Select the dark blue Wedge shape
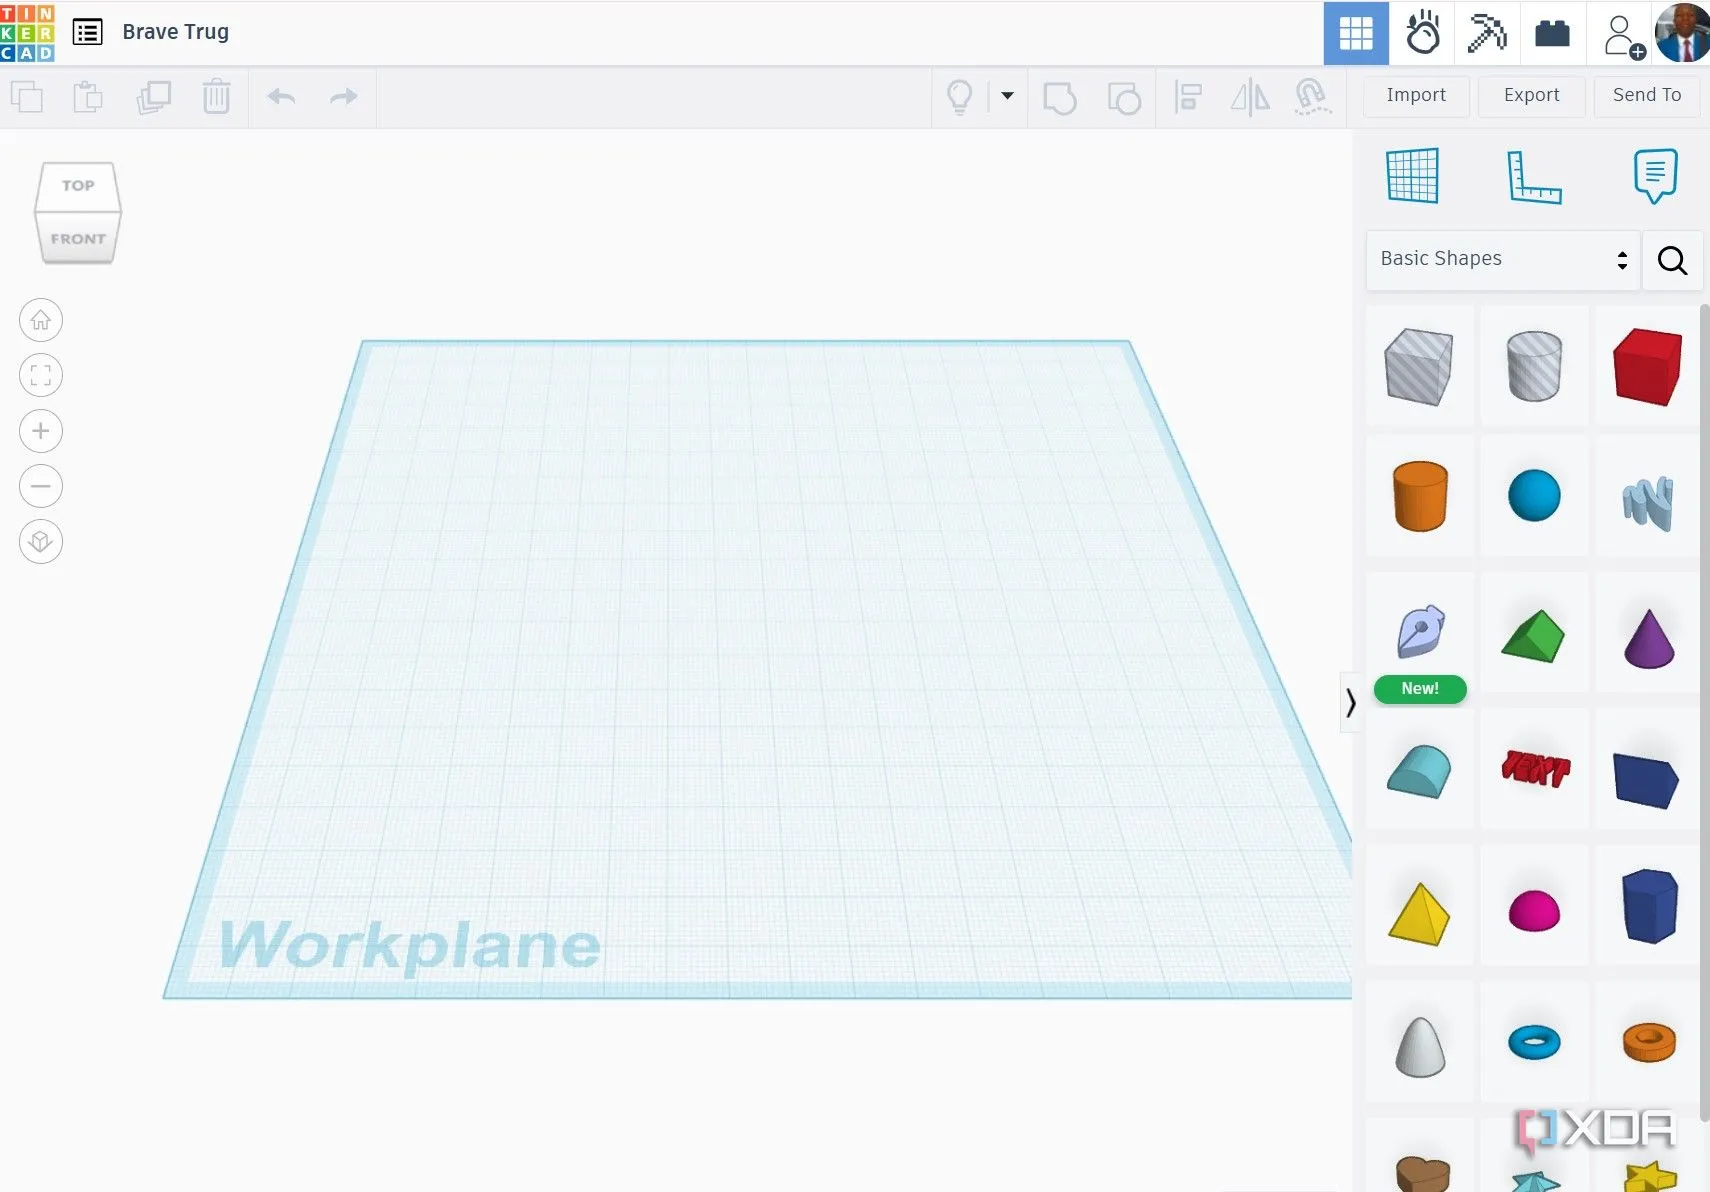Screen dimensions: 1710x1192 [x=1646, y=781]
